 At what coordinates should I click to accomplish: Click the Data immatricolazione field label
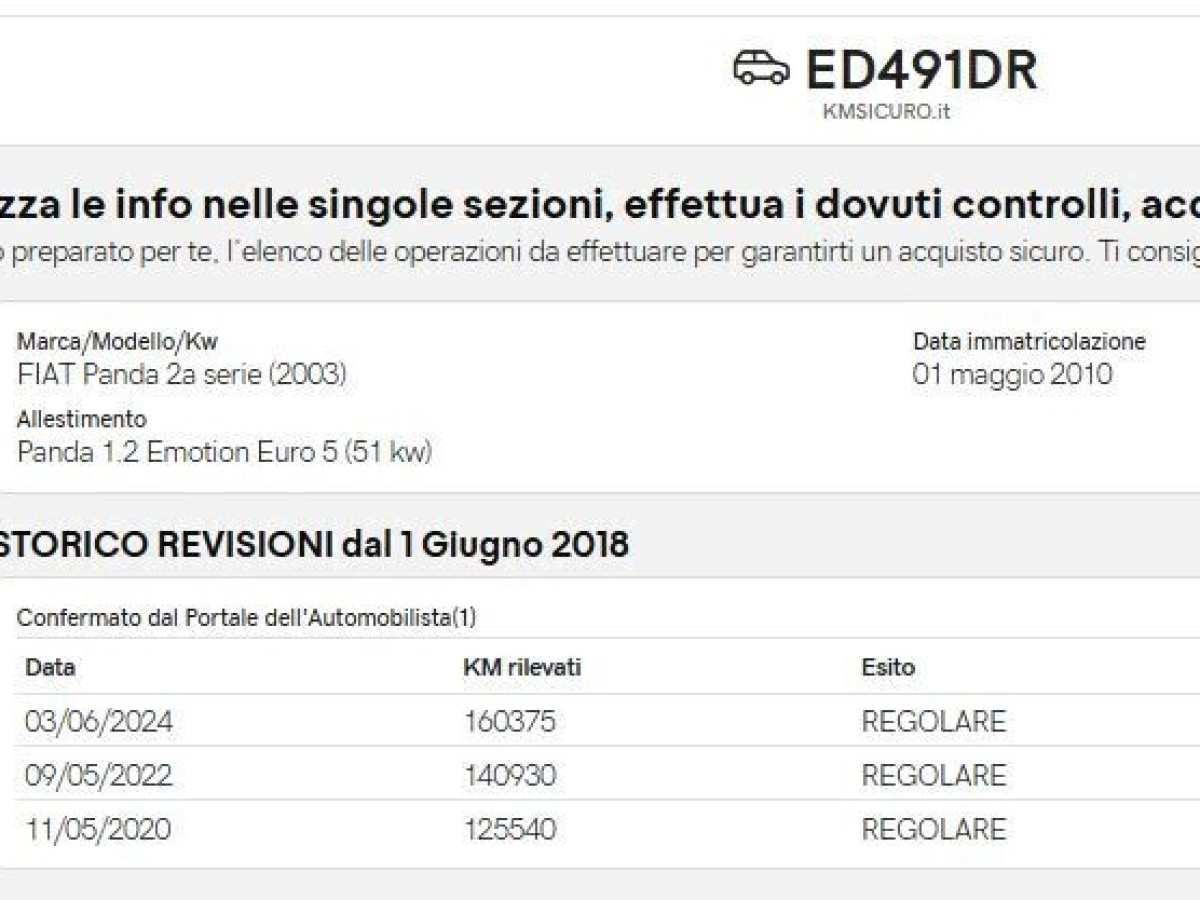coord(1029,342)
